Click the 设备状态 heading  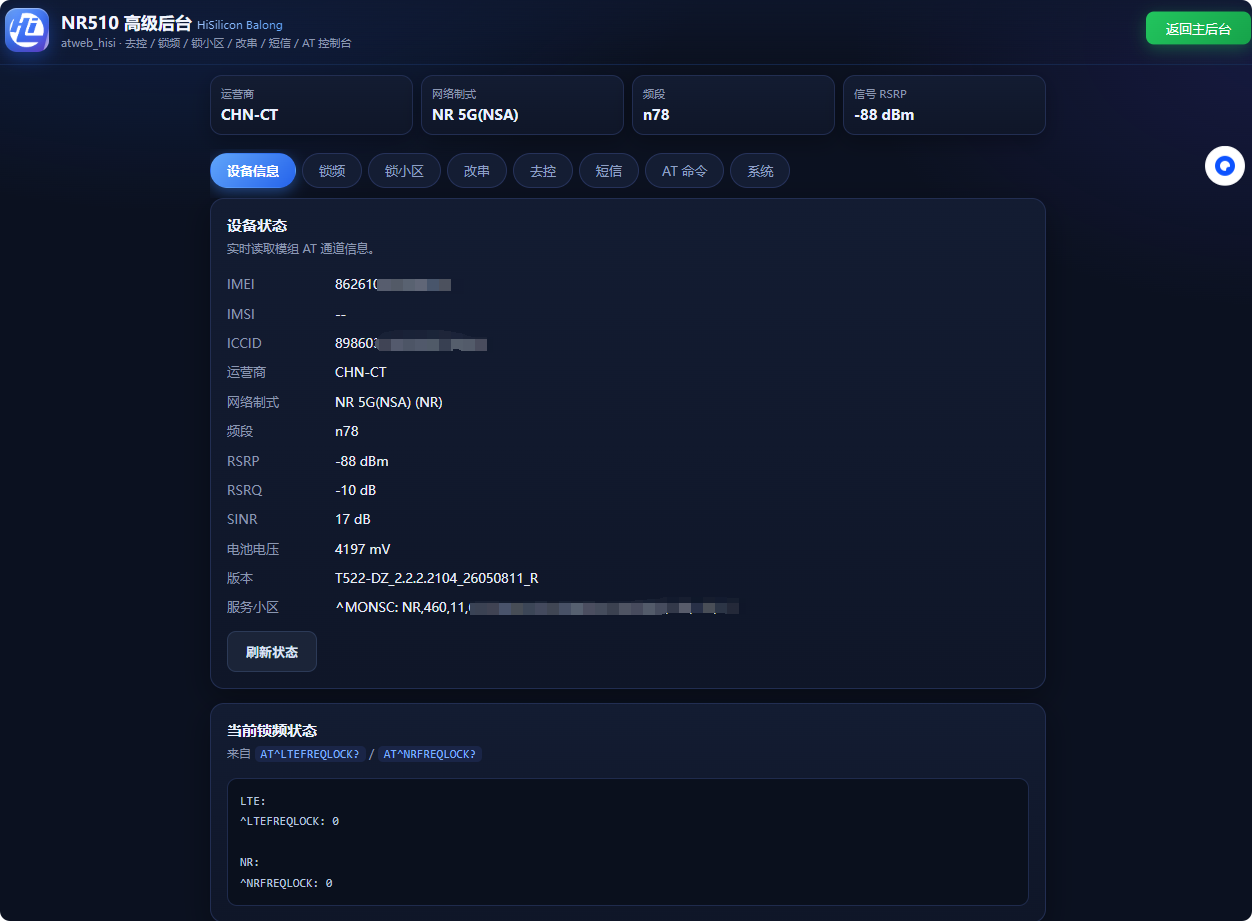coord(257,226)
